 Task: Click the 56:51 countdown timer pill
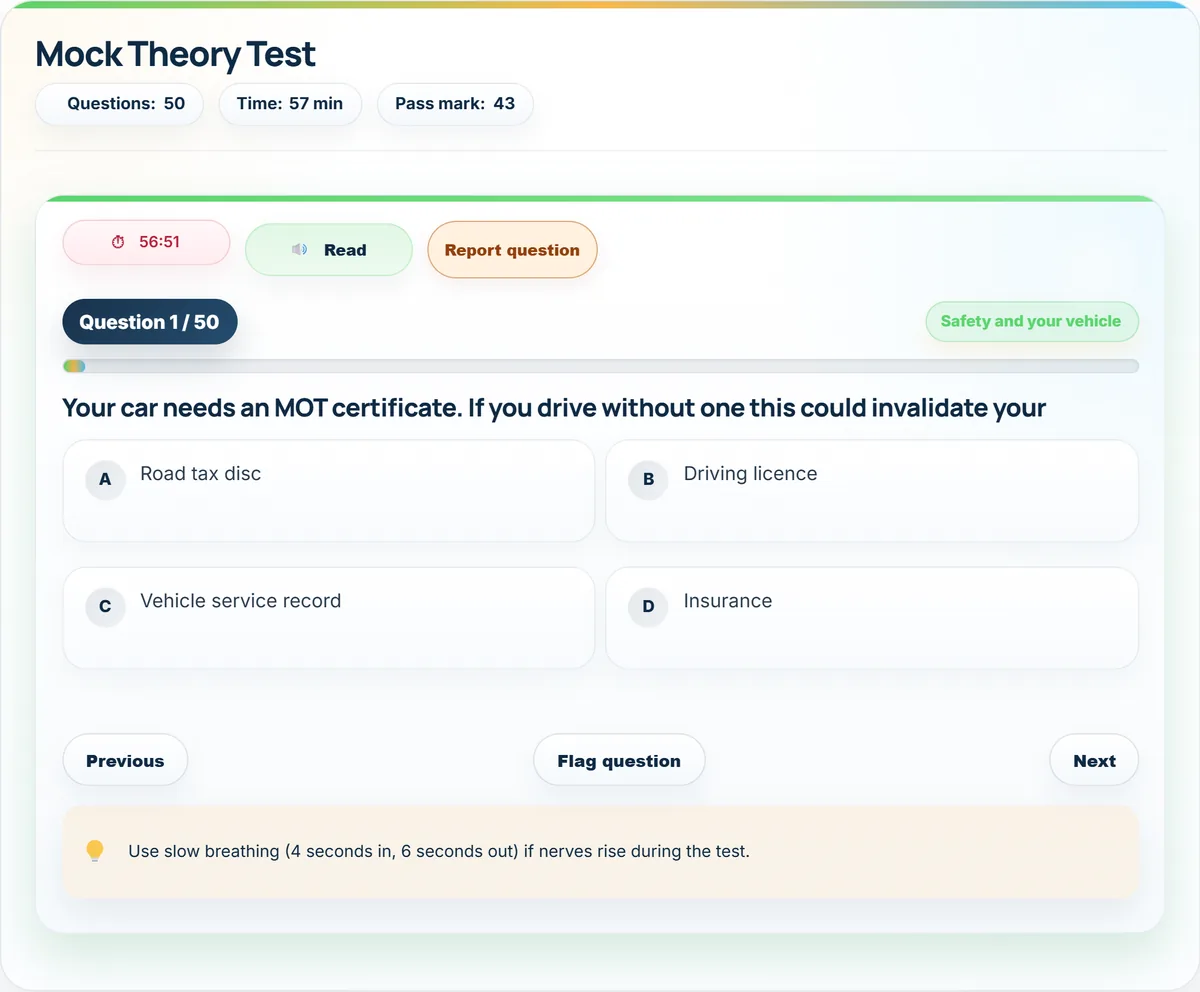coord(147,243)
